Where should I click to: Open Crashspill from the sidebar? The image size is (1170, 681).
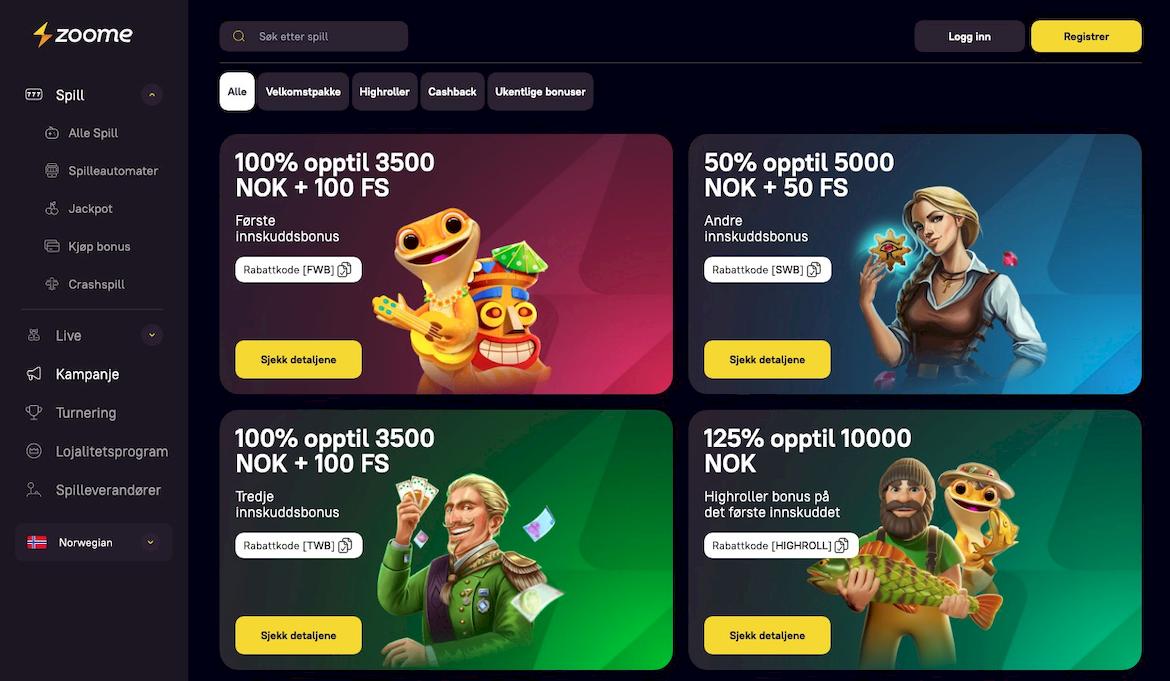point(96,285)
